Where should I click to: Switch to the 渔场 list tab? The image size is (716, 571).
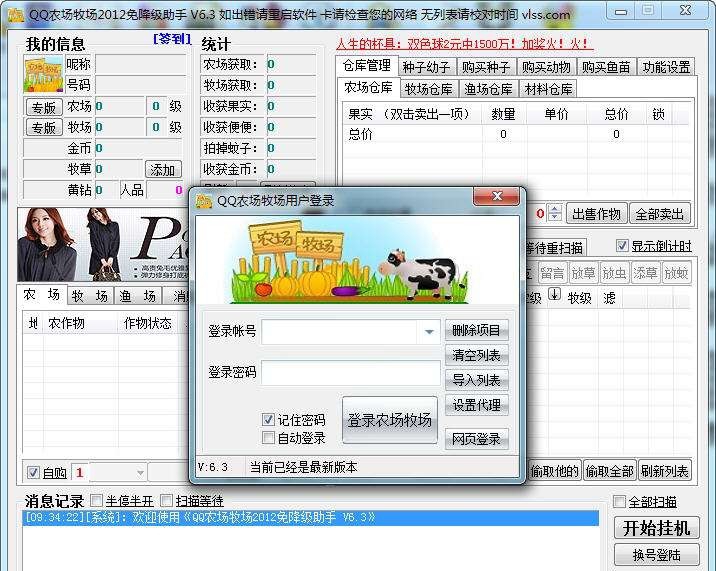137,296
